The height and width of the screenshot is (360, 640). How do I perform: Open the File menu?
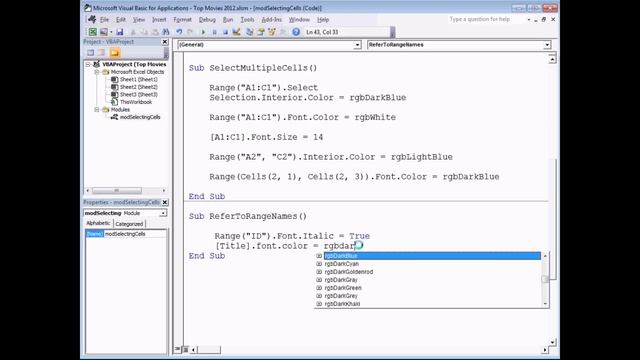pyautogui.click(x=104, y=20)
